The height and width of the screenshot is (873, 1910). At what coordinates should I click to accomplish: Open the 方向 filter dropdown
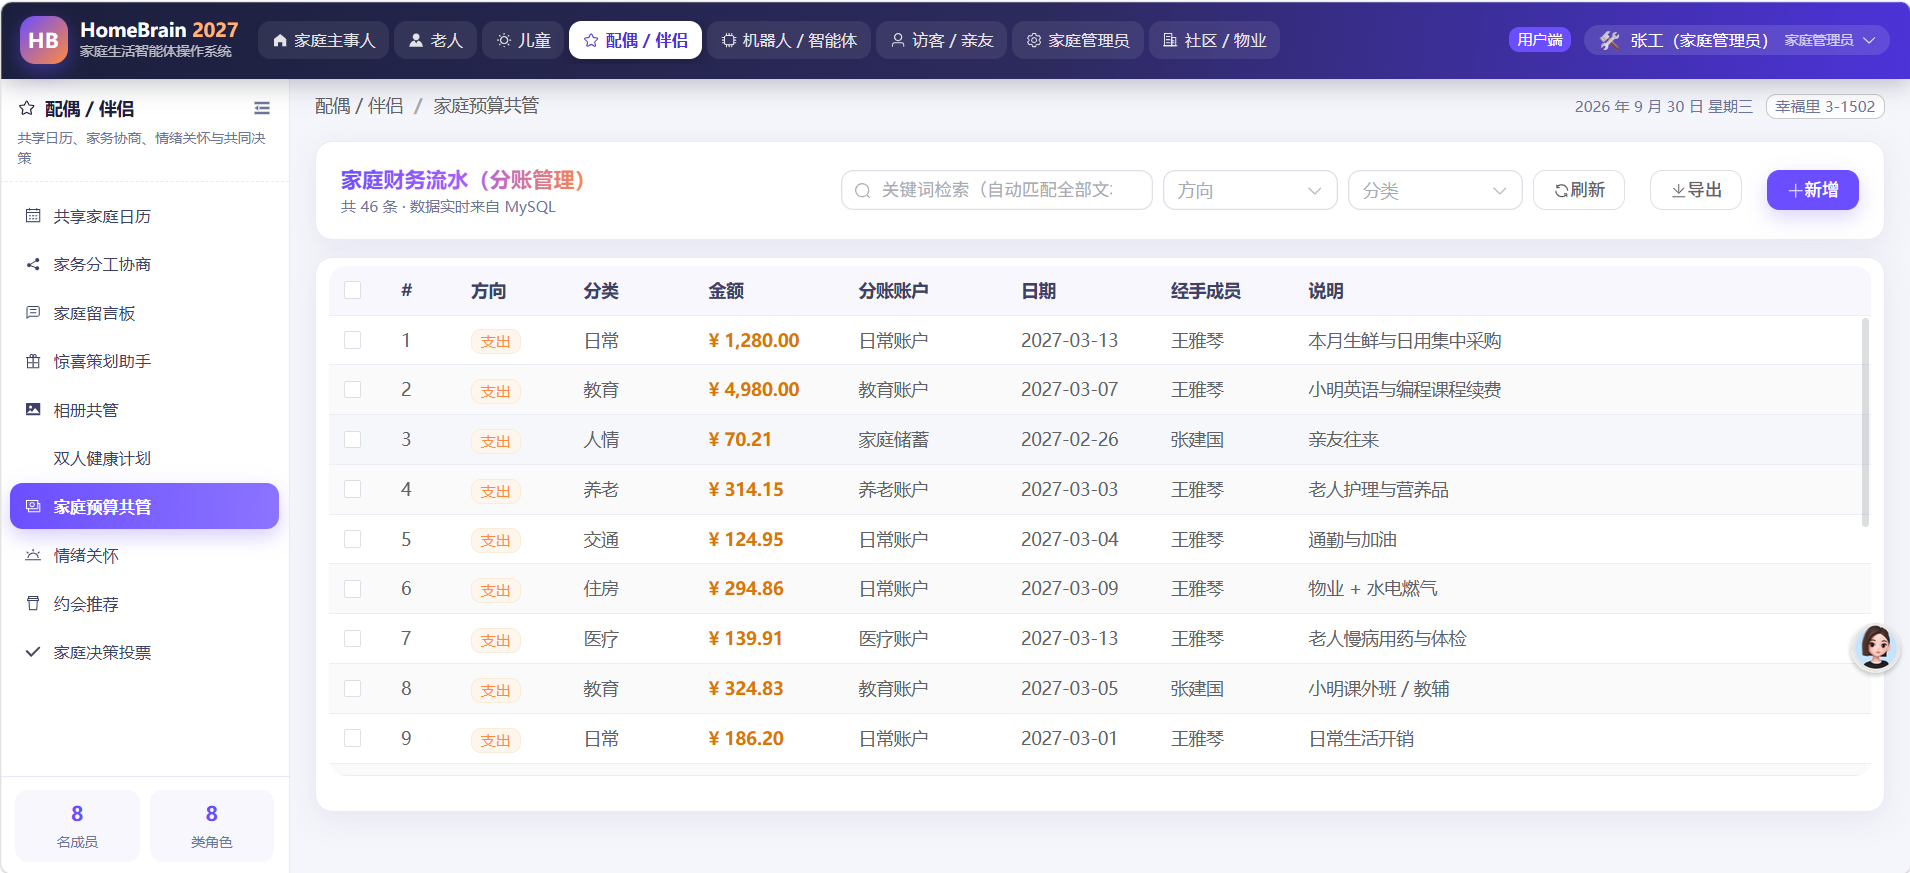tap(1250, 190)
